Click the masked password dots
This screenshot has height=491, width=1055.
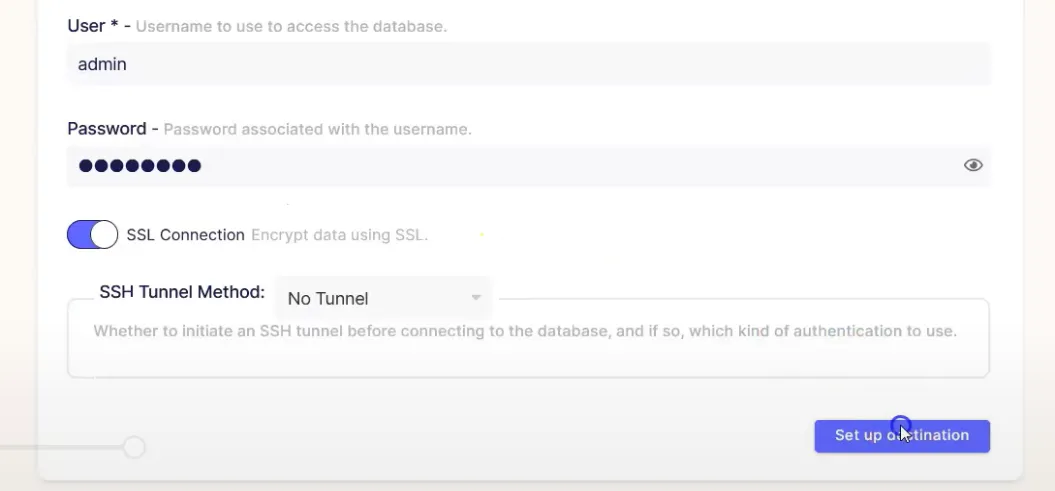click(140, 165)
